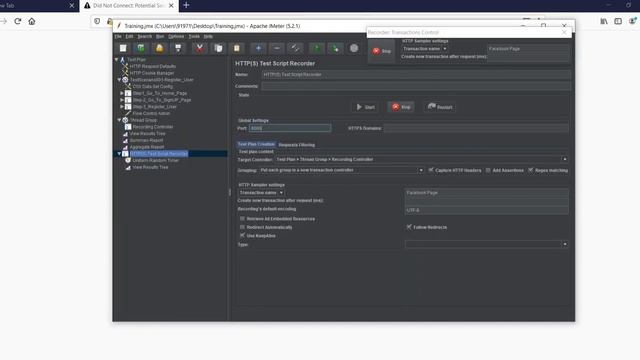Viewport: 640px width, 360px height.
Task: Select the Test Plan root node
Action: [x=136, y=60]
